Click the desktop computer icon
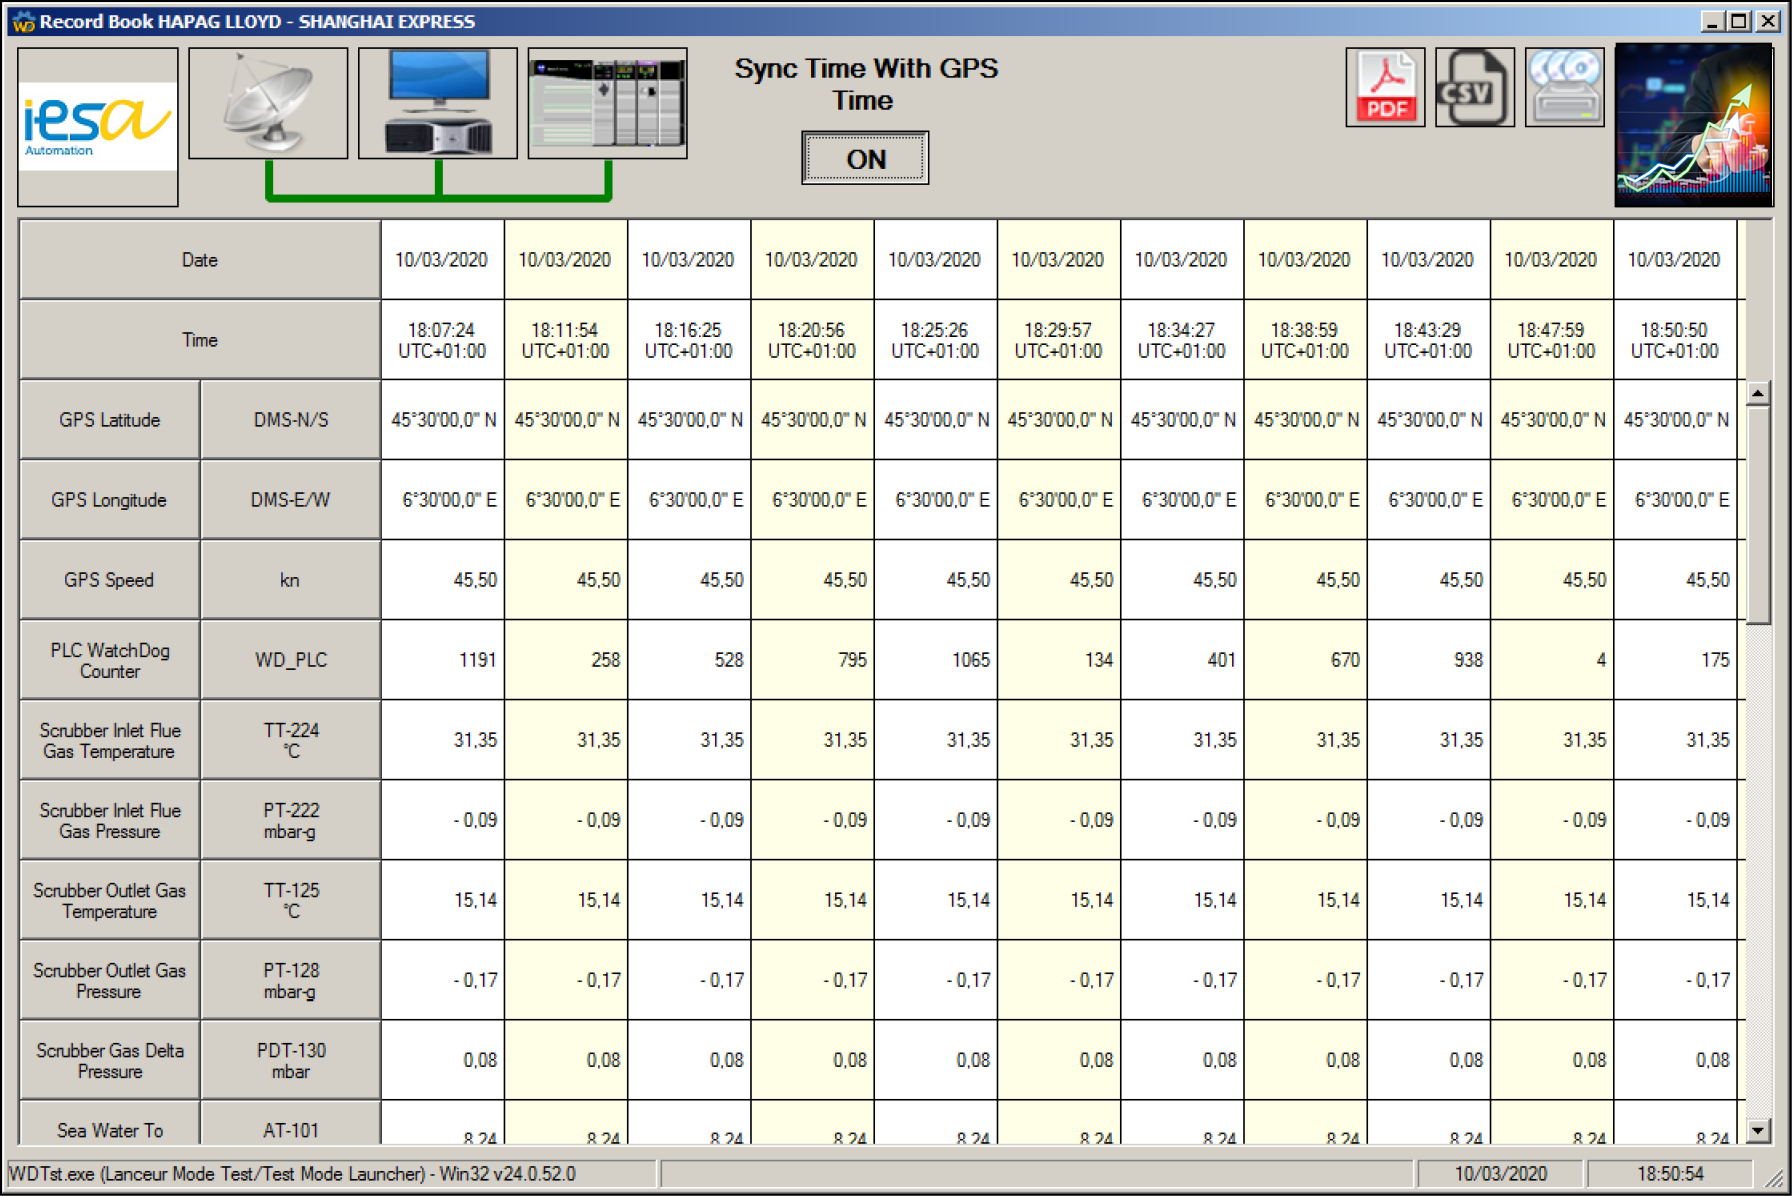 [438, 103]
